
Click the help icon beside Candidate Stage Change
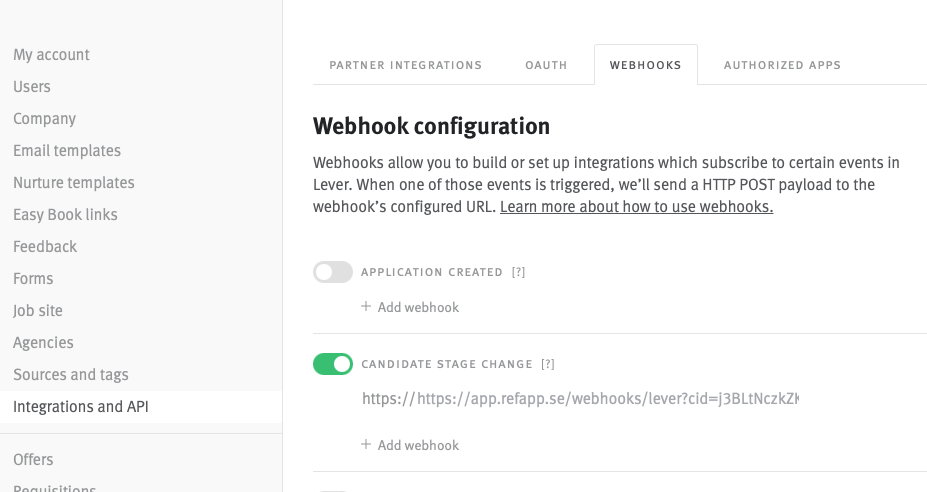[x=548, y=364]
